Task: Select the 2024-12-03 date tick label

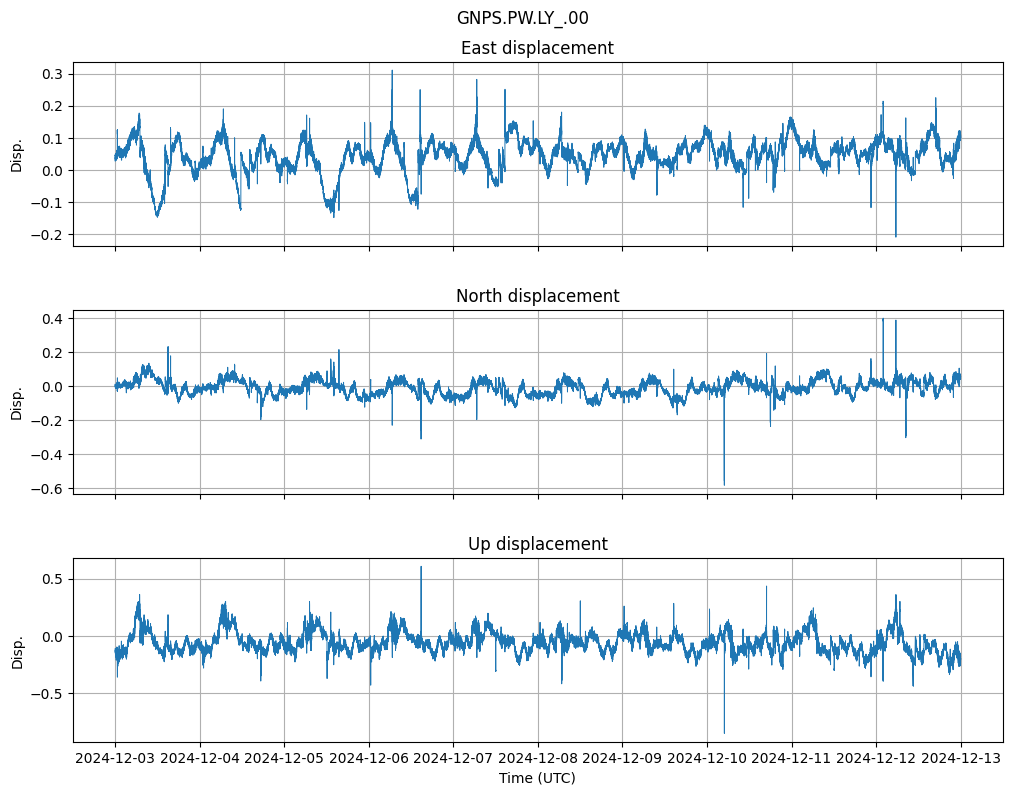Action: tap(115, 759)
